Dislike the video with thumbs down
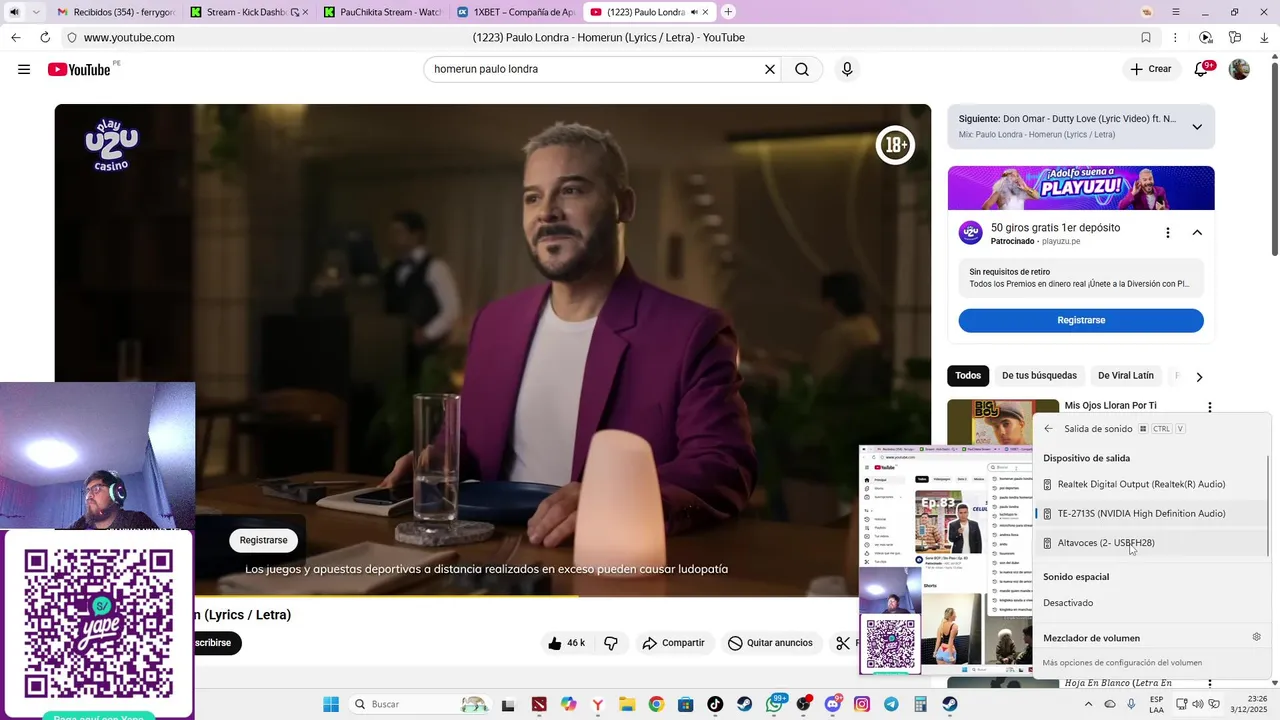This screenshot has width=1280, height=720. tap(611, 643)
